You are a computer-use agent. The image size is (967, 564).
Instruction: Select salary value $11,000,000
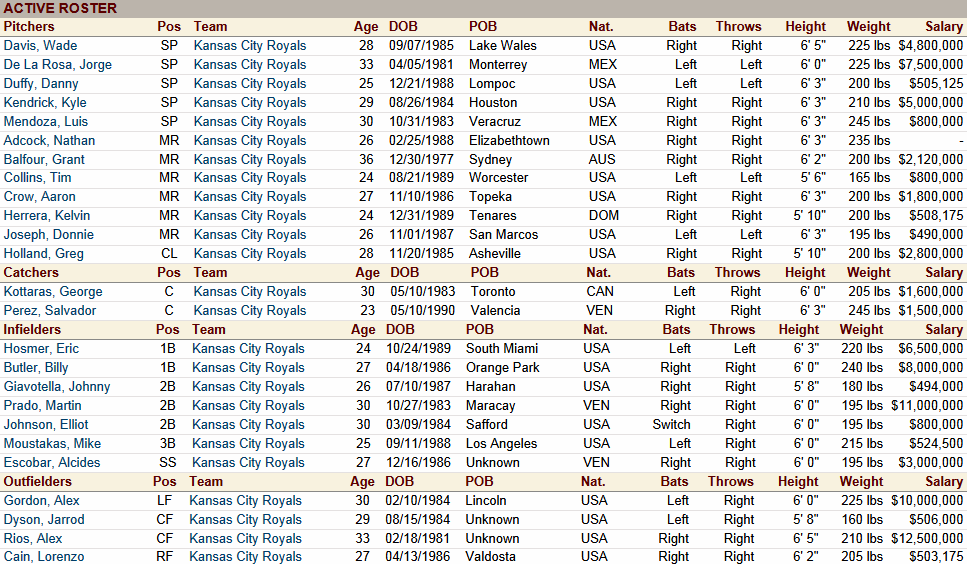point(927,406)
